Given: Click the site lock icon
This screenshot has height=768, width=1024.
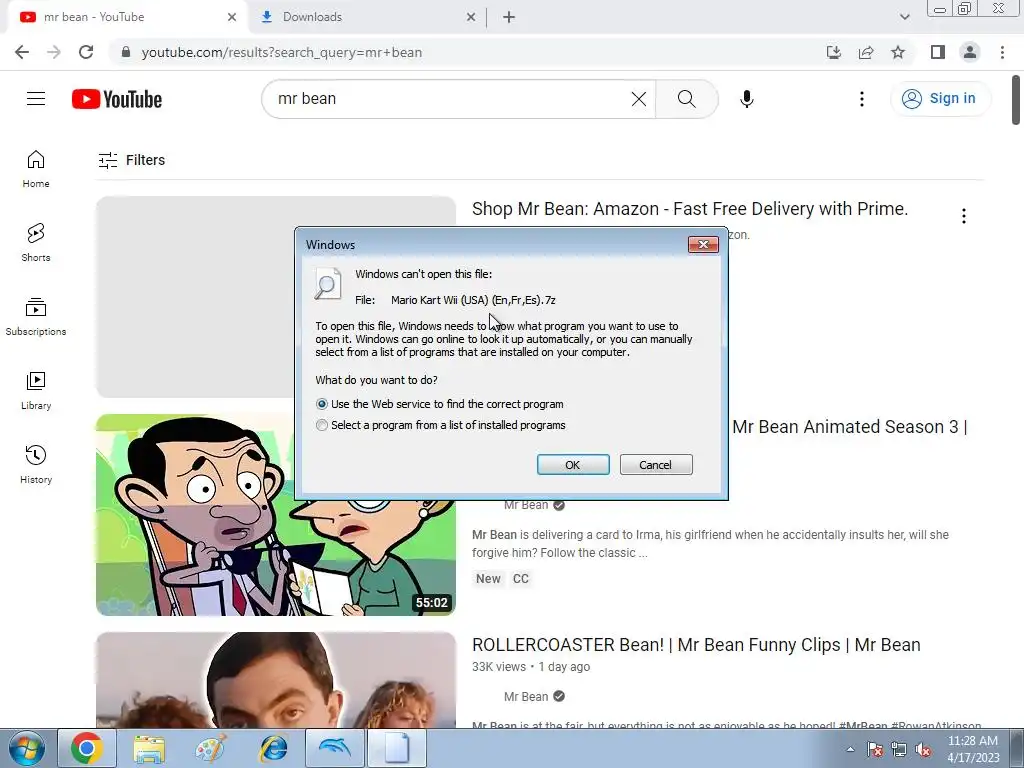Looking at the screenshot, I should (x=126, y=52).
